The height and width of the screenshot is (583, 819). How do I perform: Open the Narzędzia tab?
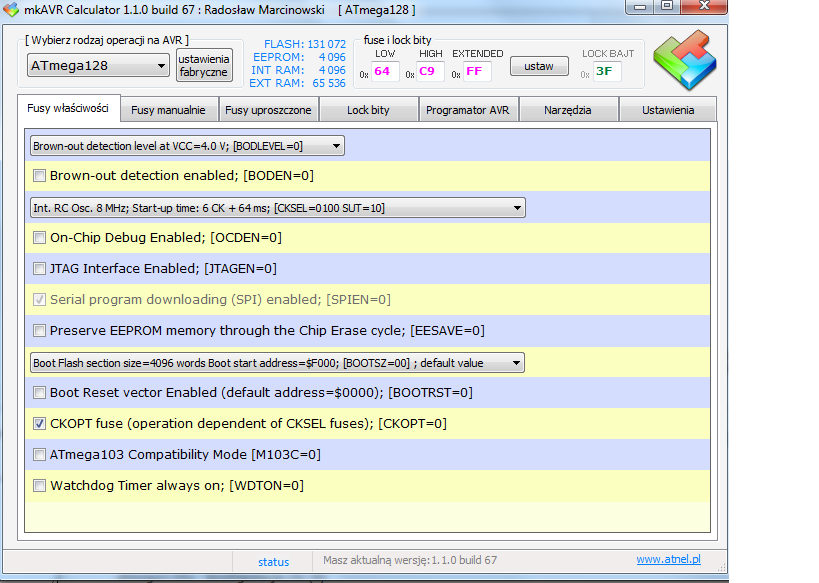click(568, 110)
